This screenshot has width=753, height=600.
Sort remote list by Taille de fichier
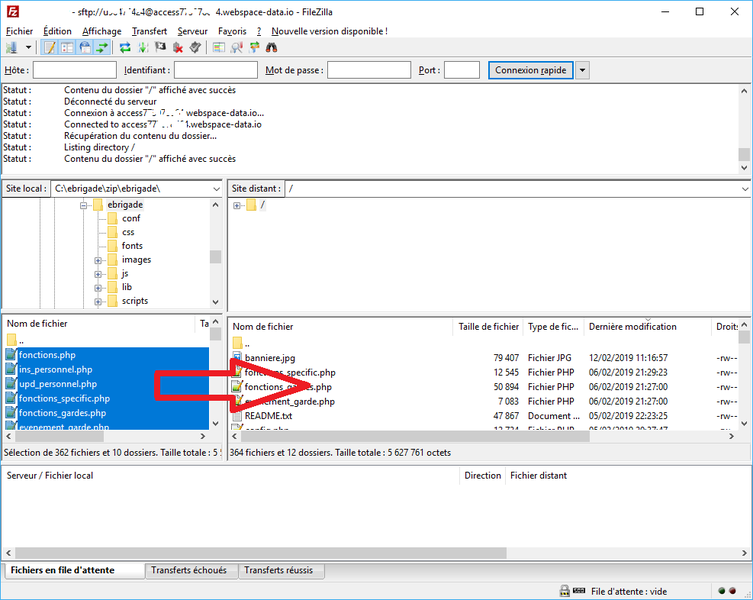488,327
